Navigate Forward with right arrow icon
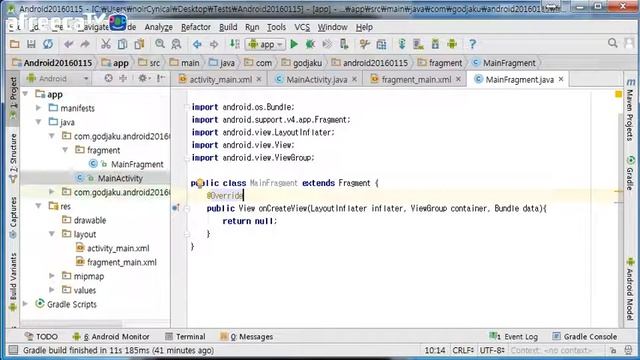Screen dimensions: 640x360 coord(214,44)
